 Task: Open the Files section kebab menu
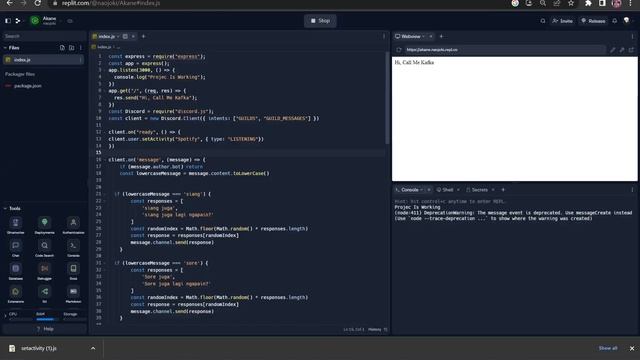click(81, 48)
